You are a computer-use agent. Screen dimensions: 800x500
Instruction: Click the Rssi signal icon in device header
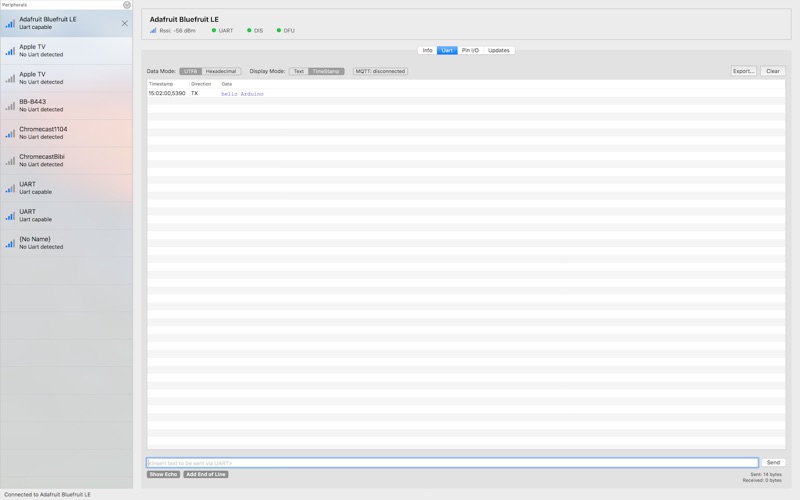point(153,31)
